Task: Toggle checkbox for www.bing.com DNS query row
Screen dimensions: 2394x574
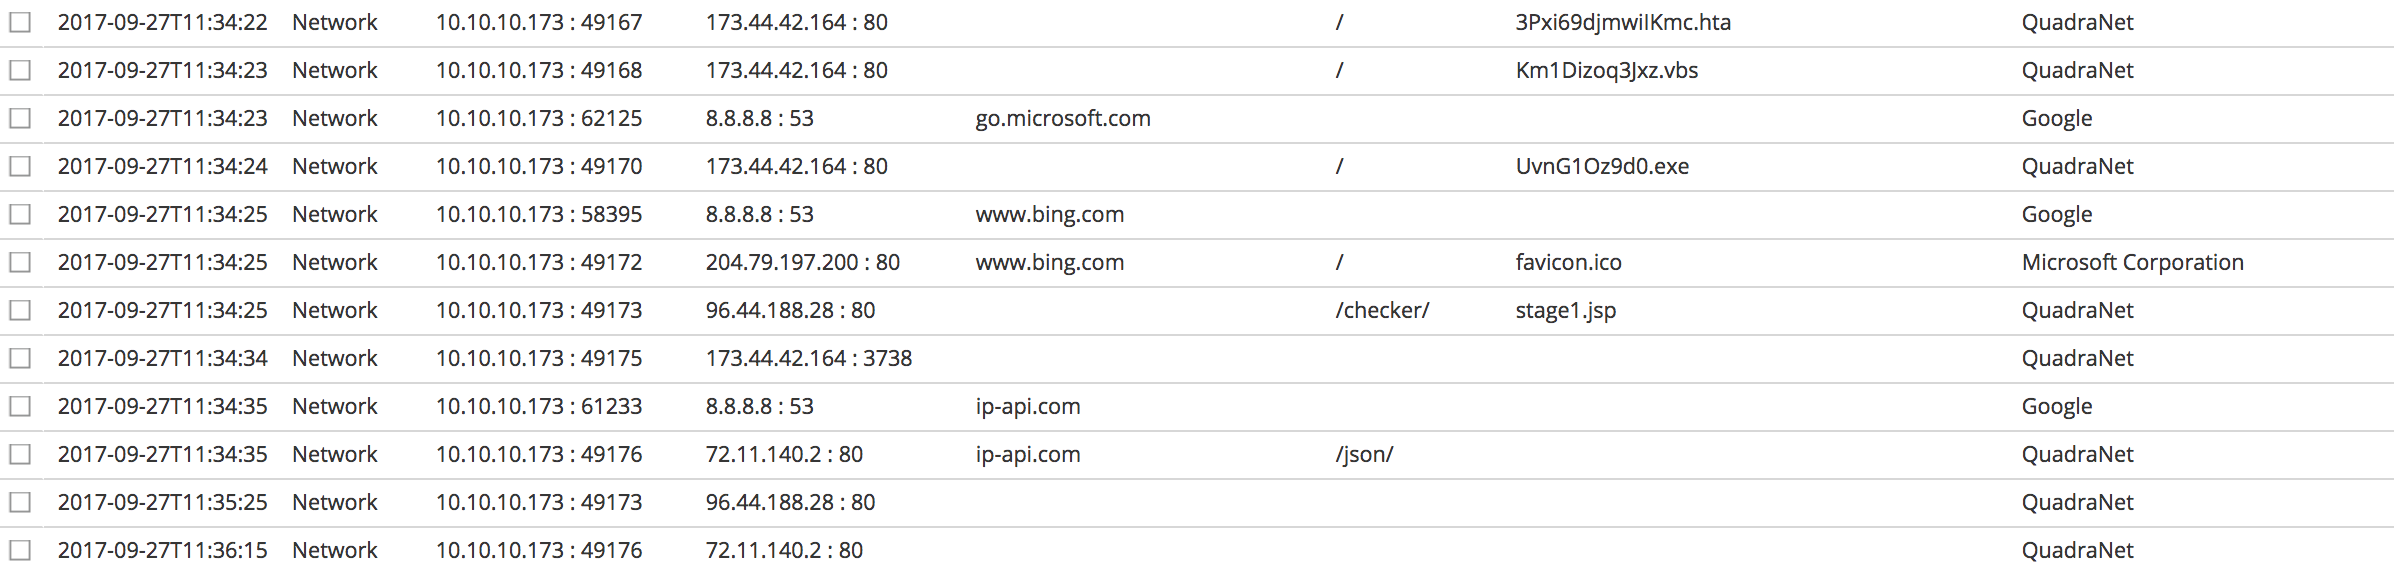Action: pos(20,214)
